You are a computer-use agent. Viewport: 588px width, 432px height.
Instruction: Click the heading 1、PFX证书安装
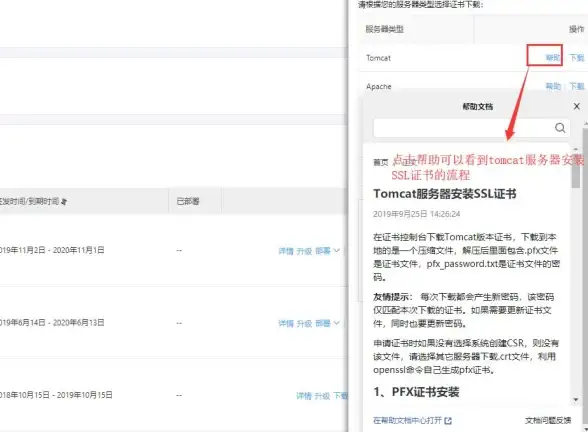[416, 392]
